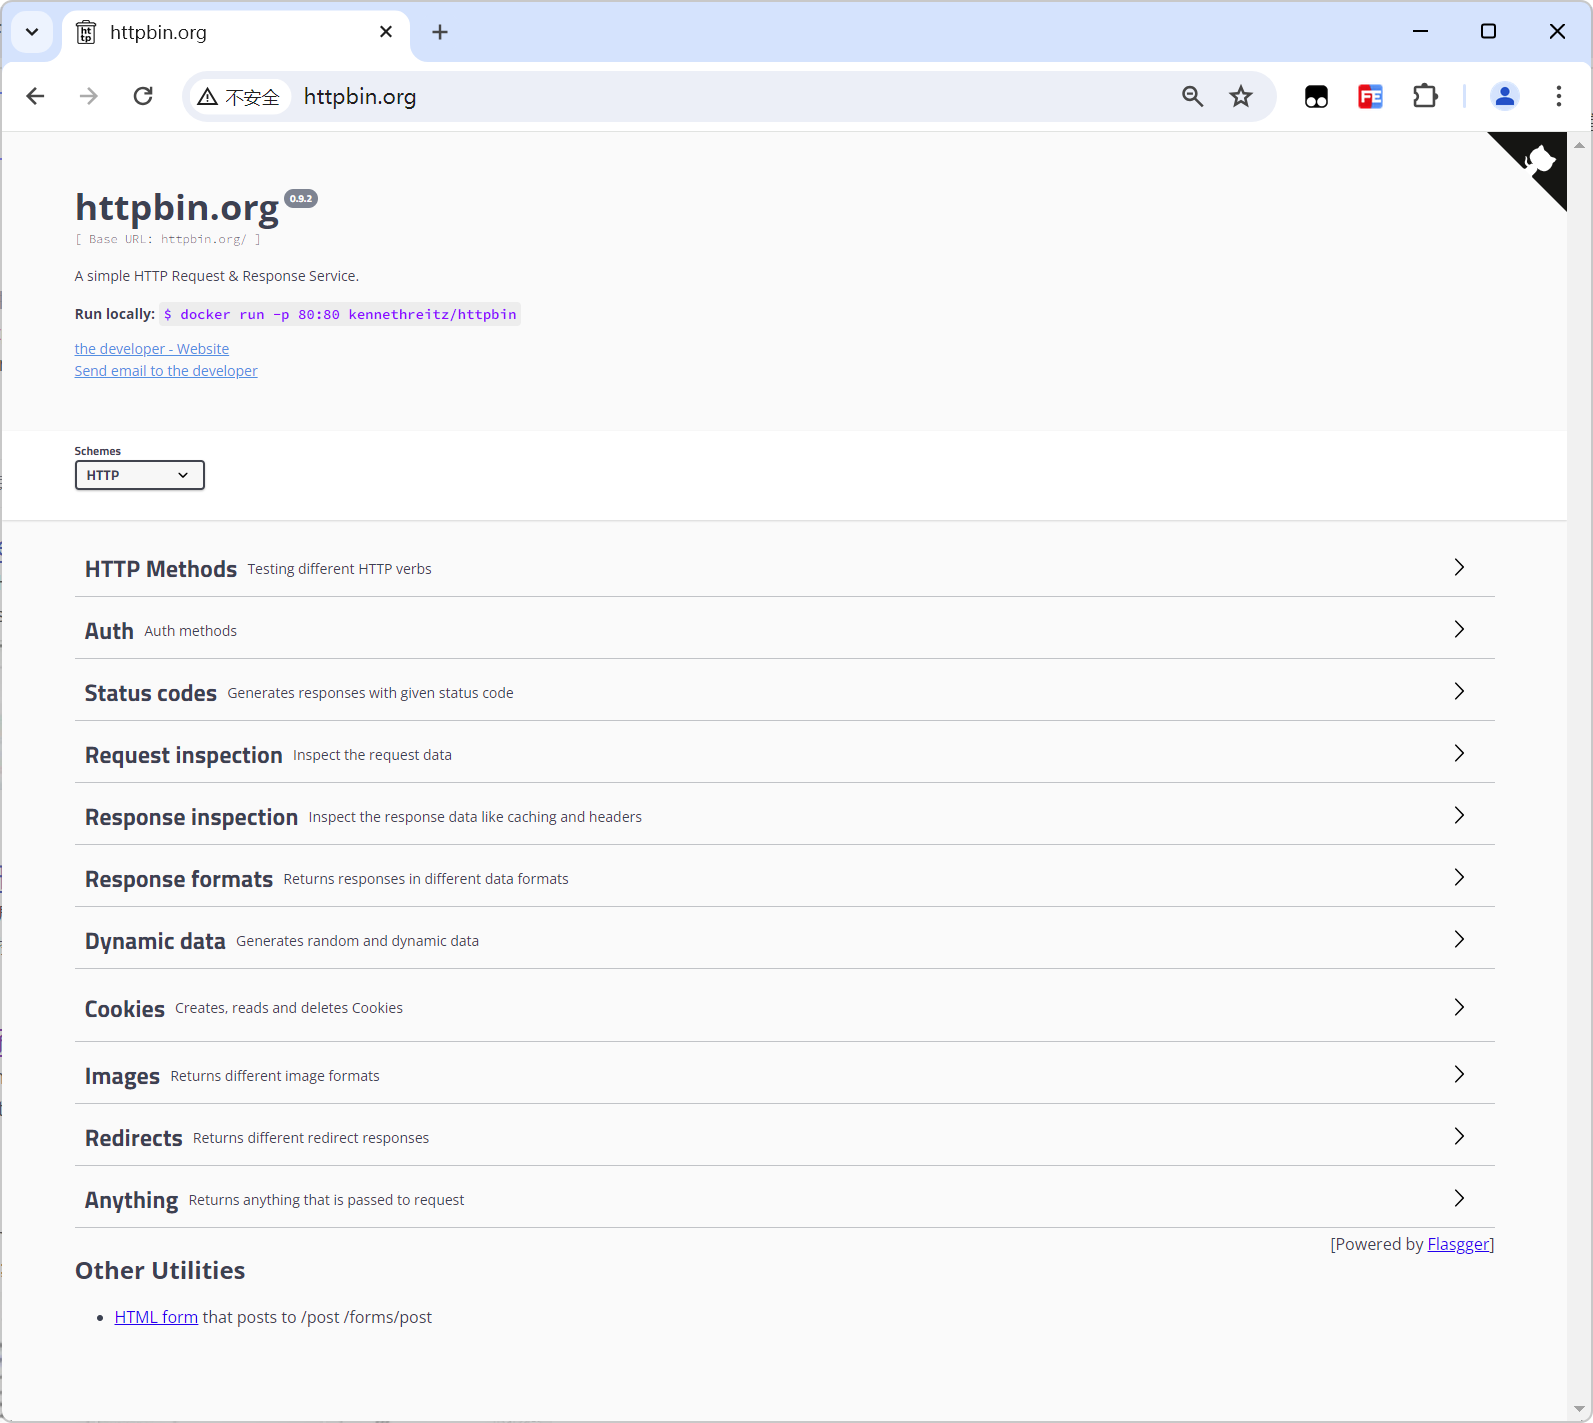This screenshot has height=1423, width=1593.
Task: Open the tab search dropdown arrow
Action: (32, 32)
